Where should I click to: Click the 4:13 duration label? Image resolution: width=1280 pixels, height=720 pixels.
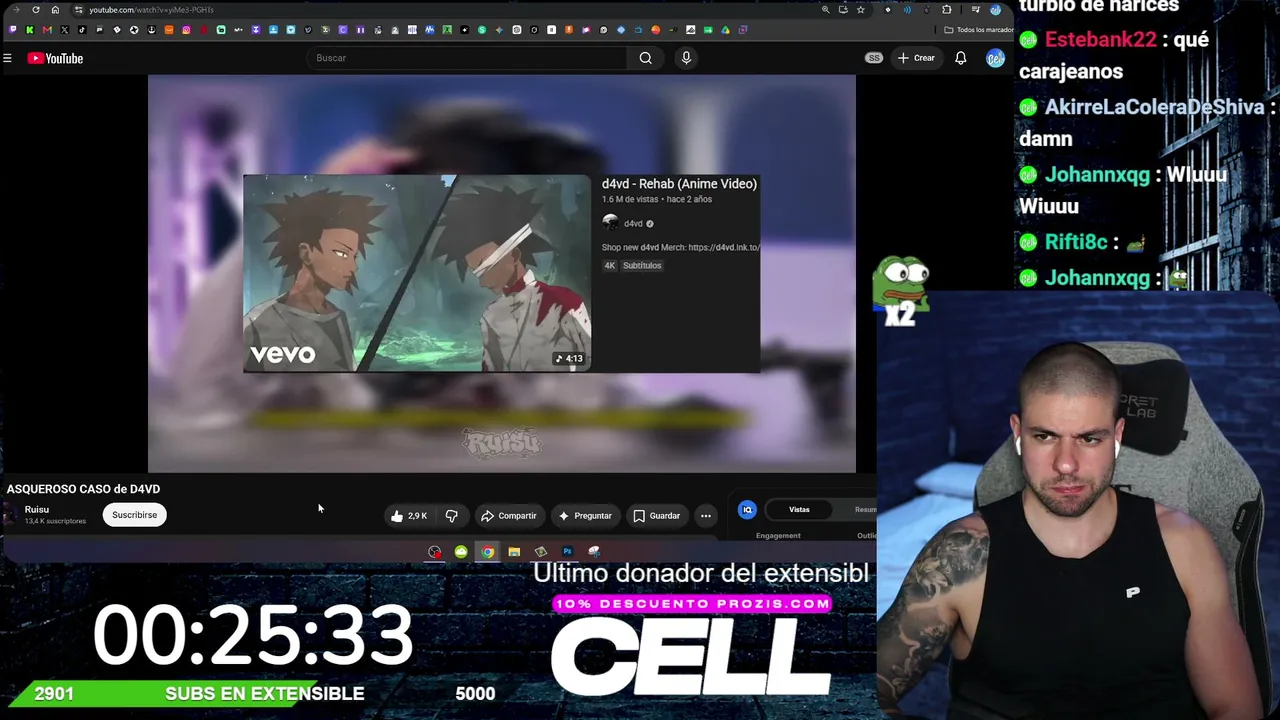coord(569,358)
